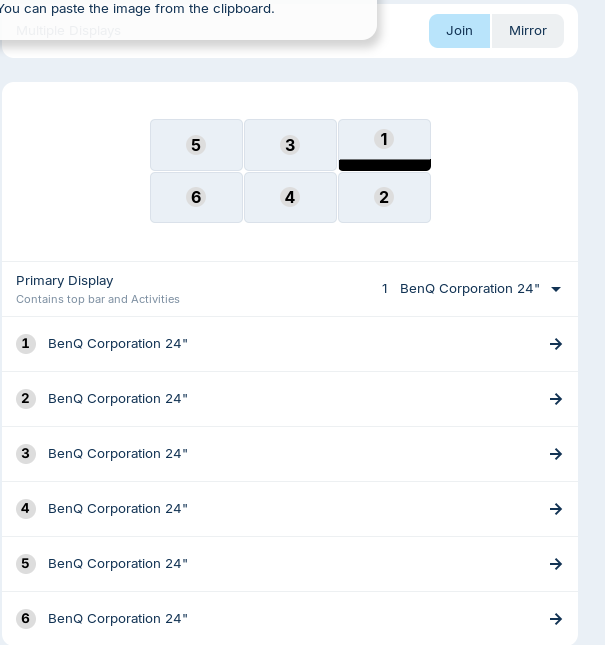Open the Primary Display dropdown
This screenshot has height=645, width=605.
click(x=471, y=289)
